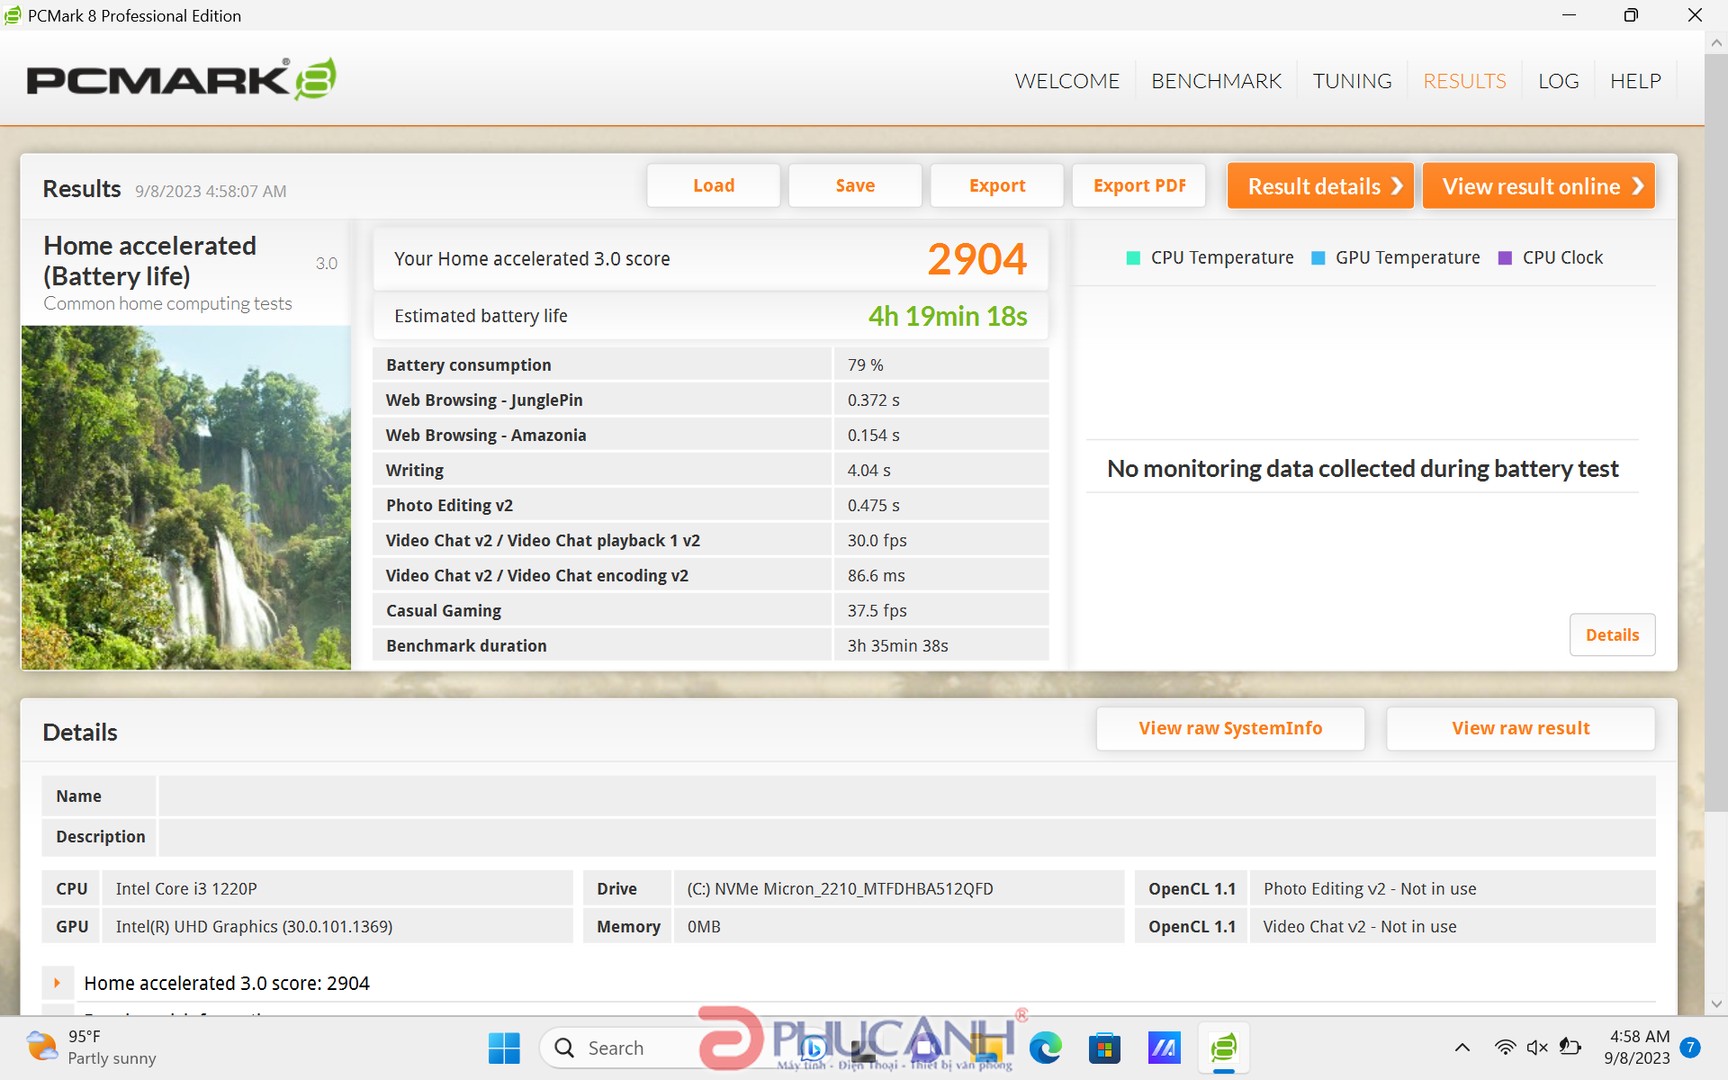Viewport: 1728px width, 1080px height.
Task: Click PCMark 8 taskbar icon
Action: tap(1223, 1048)
